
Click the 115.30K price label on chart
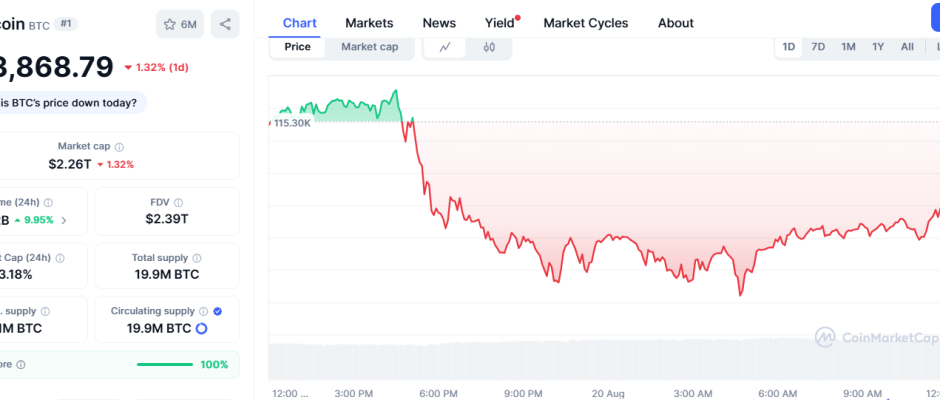click(x=293, y=123)
